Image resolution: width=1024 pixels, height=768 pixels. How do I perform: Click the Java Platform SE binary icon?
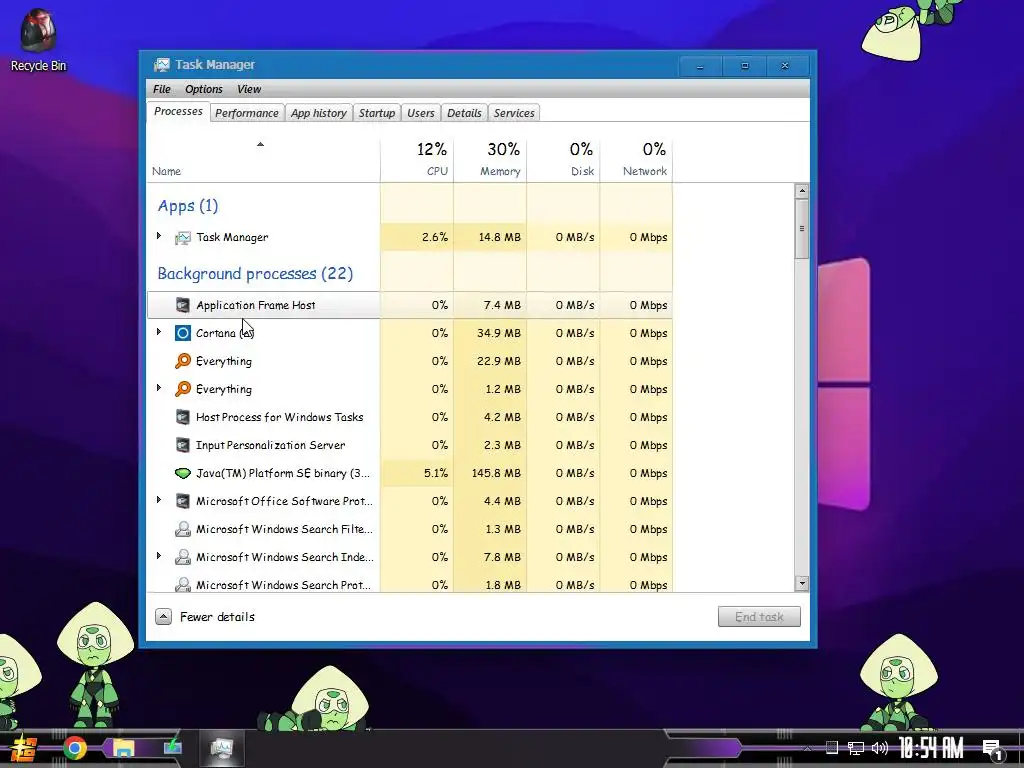pyautogui.click(x=183, y=473)
